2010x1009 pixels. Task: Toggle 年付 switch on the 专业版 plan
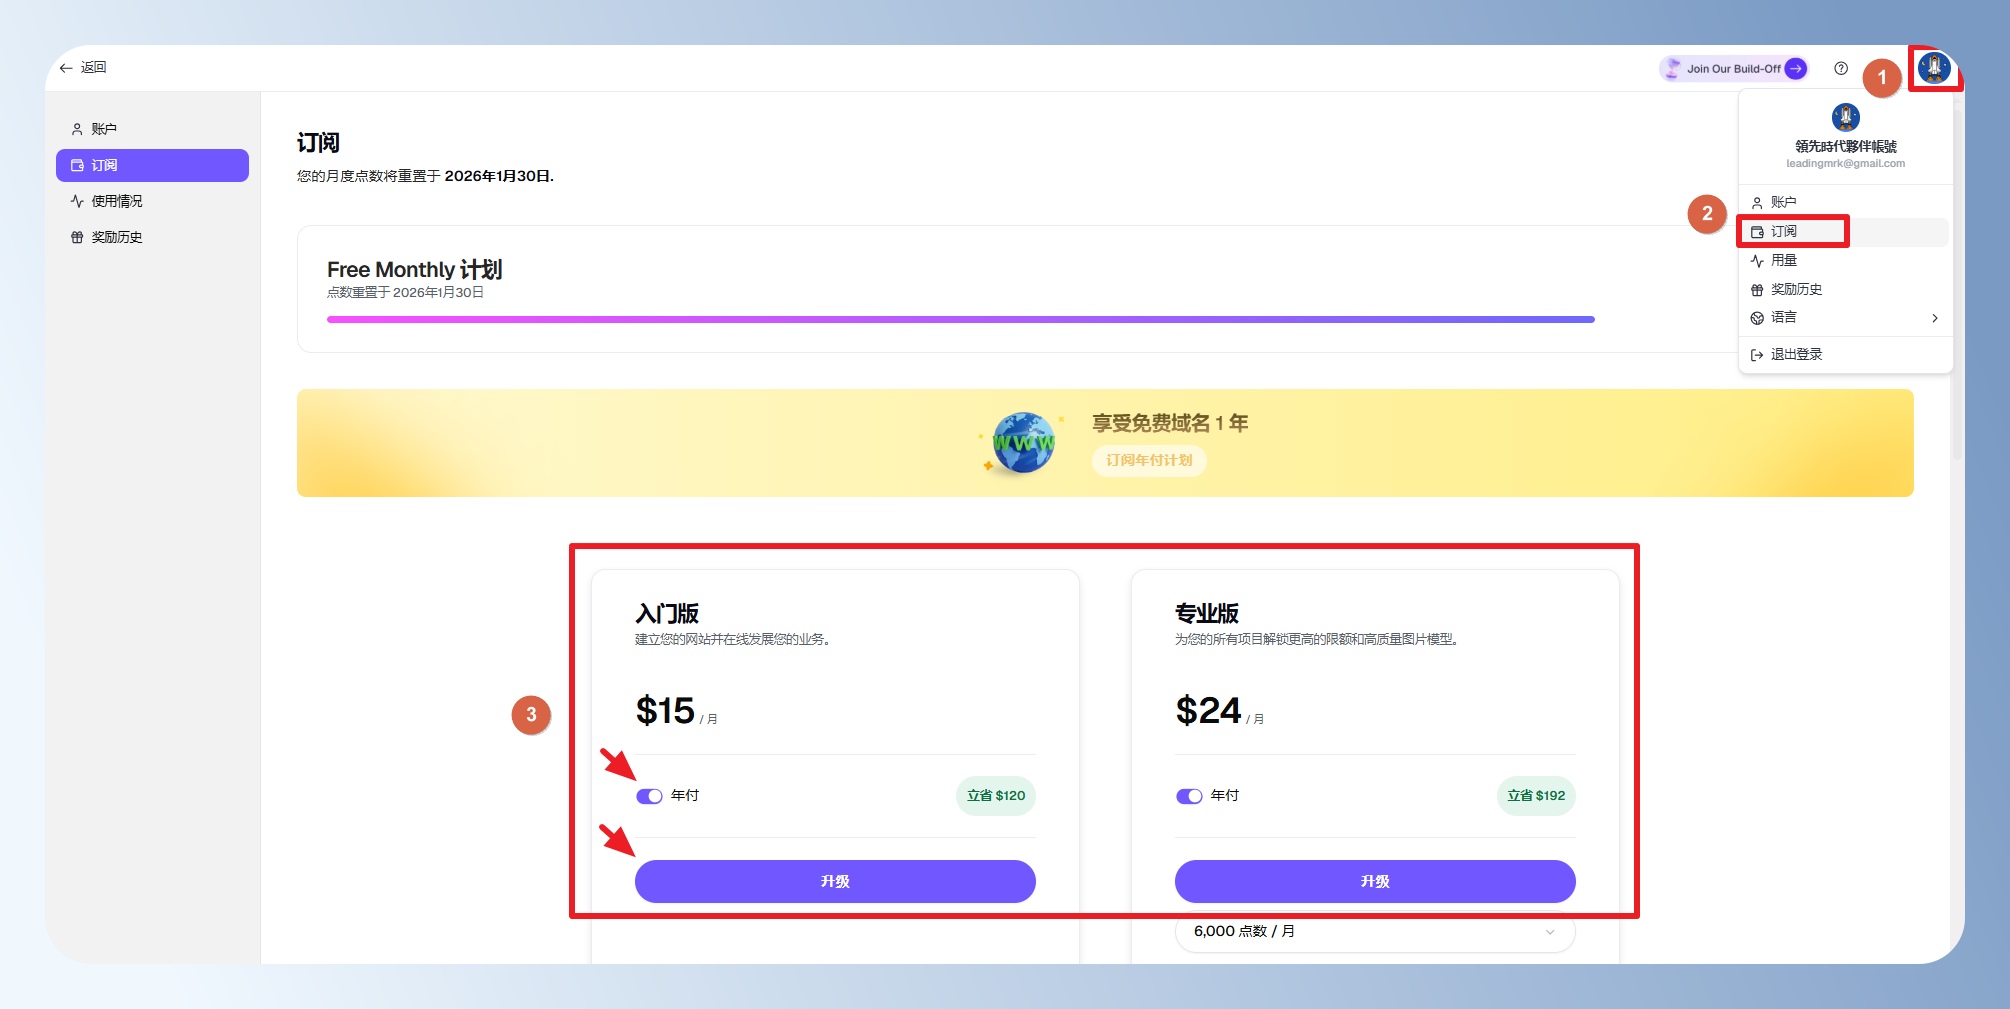coord(1189,796)
